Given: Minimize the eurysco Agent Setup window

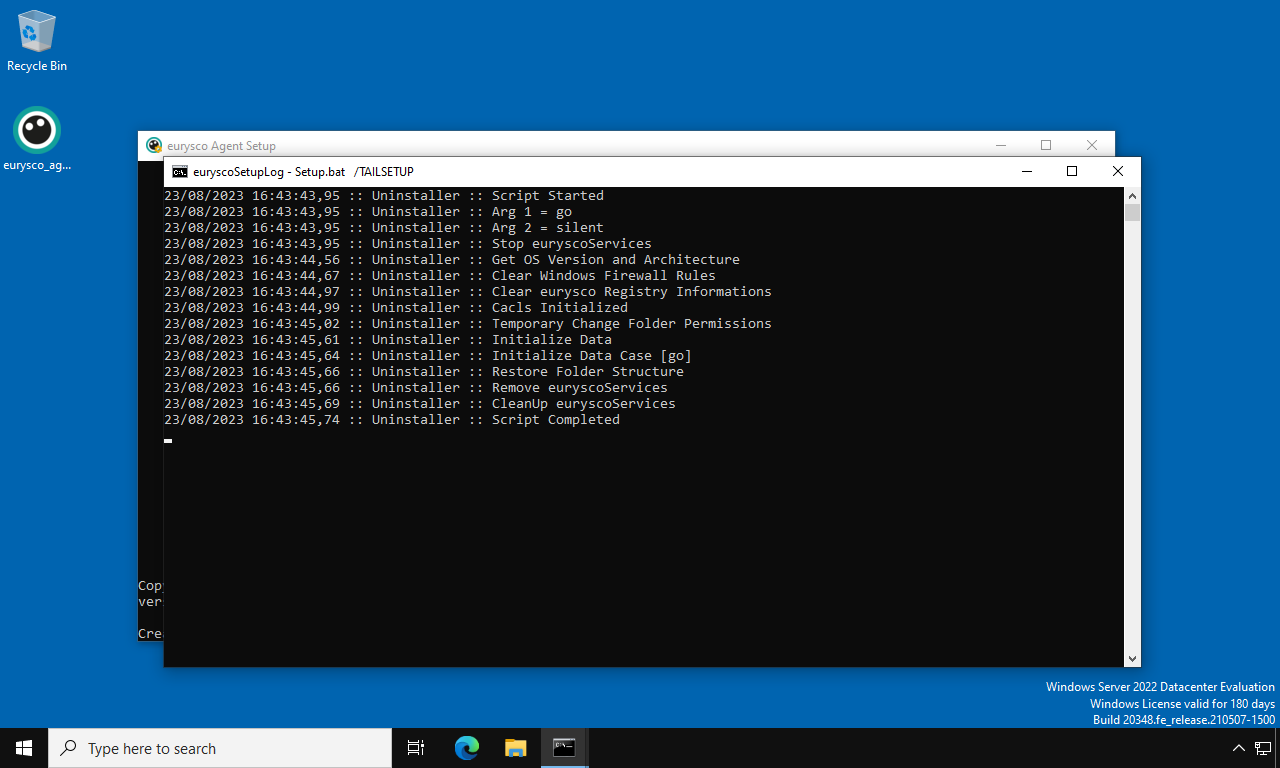Looking at the screenshot, I should (x=1000, y=145).
